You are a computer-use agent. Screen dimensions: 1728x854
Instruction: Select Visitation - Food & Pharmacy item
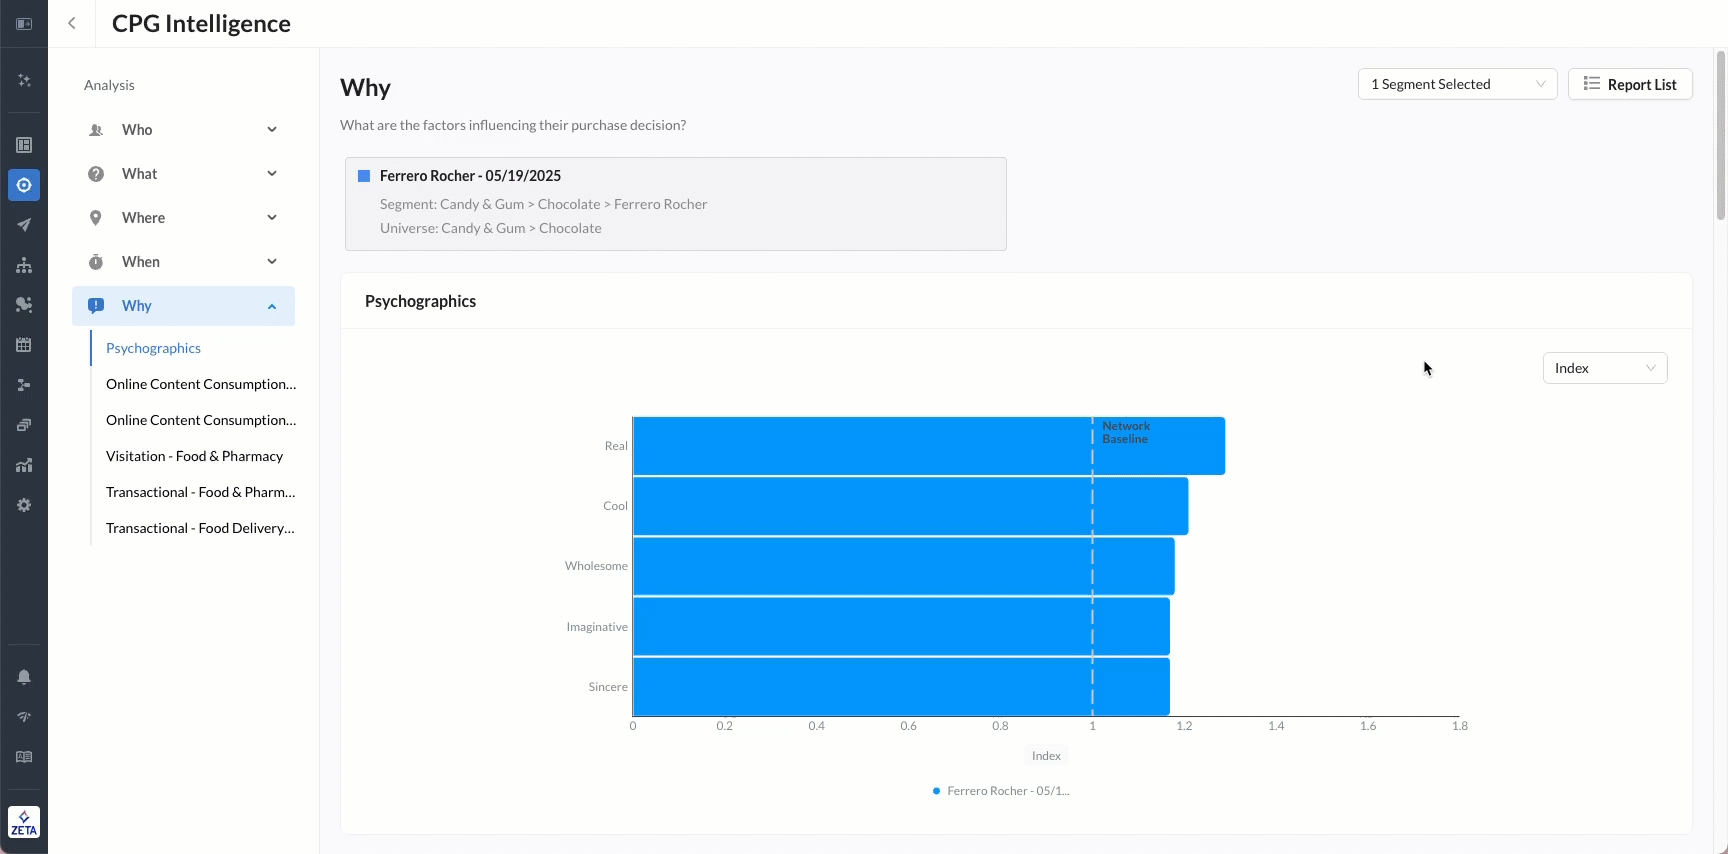[194, 456]
